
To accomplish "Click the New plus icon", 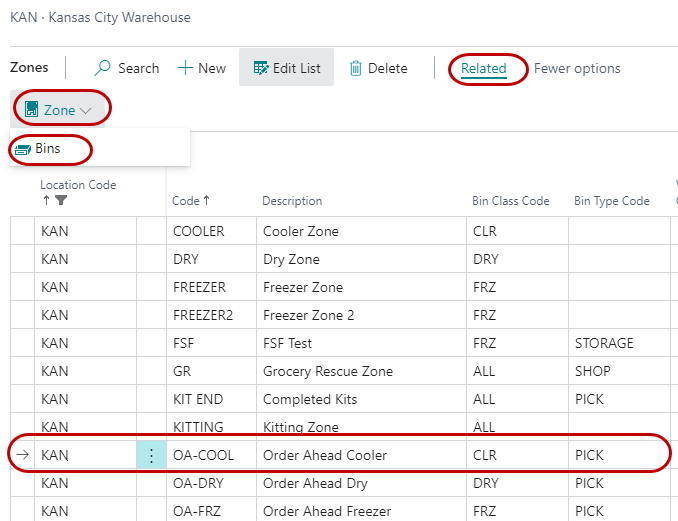I will [x=185, y=68].
